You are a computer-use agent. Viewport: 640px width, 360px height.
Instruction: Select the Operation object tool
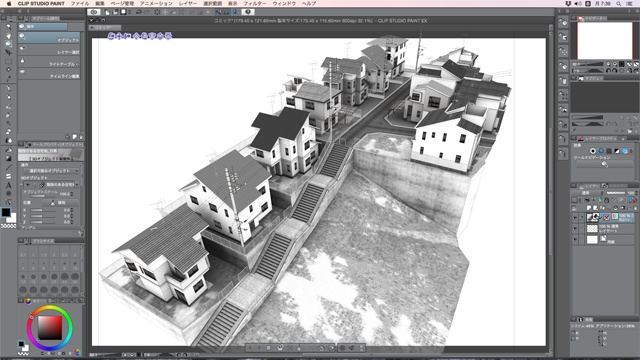click(8, 44)
